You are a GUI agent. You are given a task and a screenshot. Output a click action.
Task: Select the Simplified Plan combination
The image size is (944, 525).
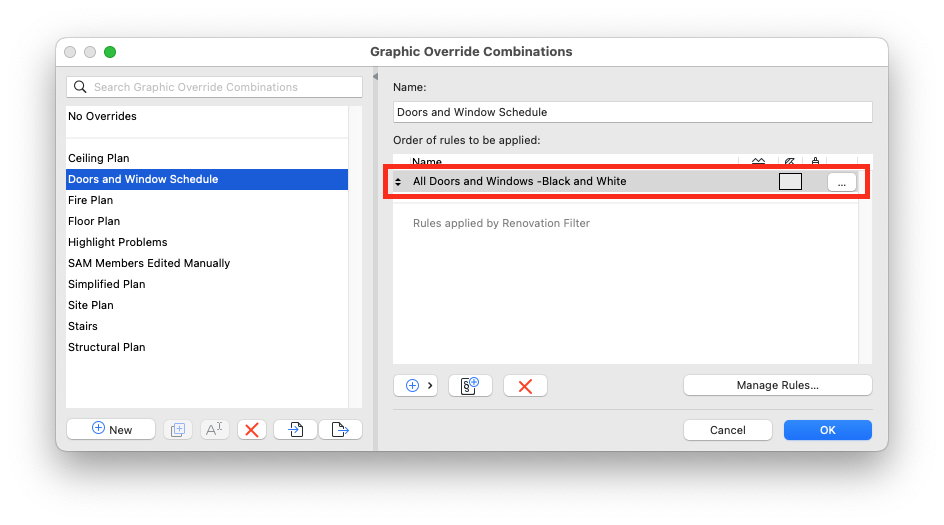pyautogui.click(x=207, y=284)
